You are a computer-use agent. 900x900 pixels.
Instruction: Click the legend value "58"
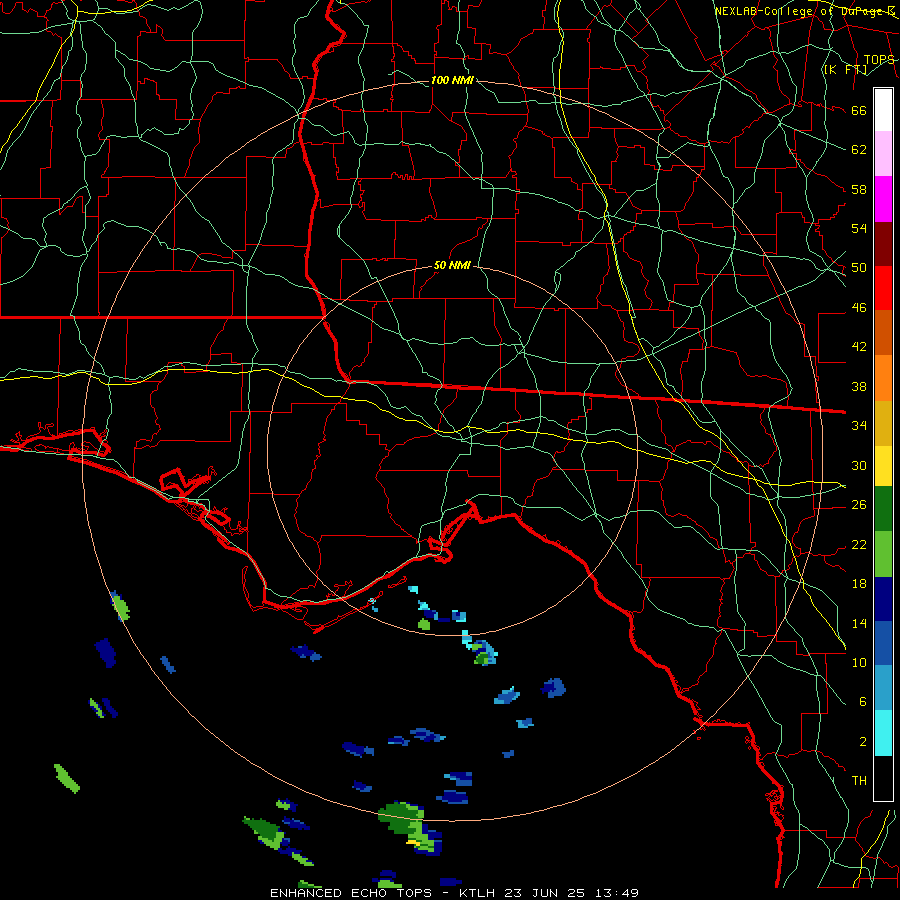[859, 189]
